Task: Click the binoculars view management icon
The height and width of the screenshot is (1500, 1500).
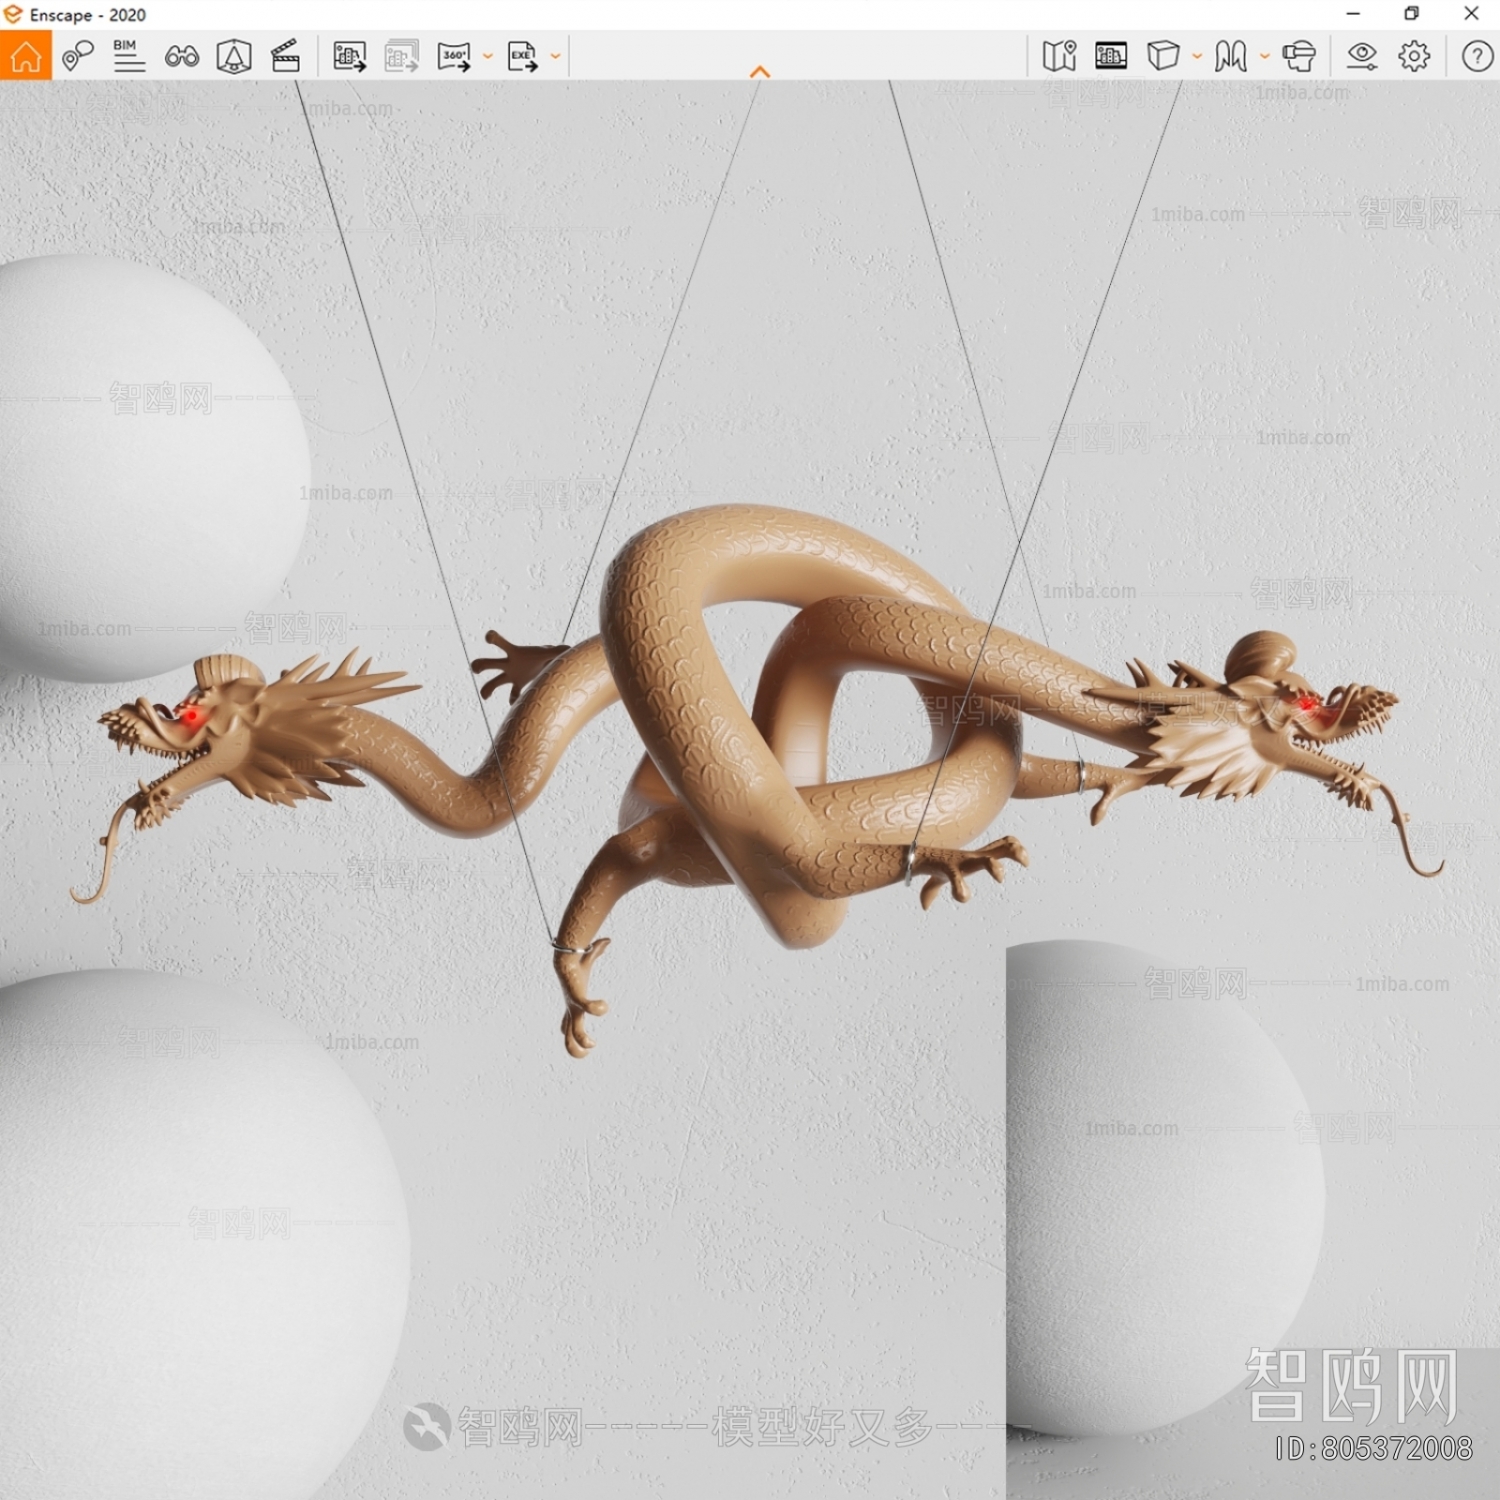Action: tap(181, 56)
